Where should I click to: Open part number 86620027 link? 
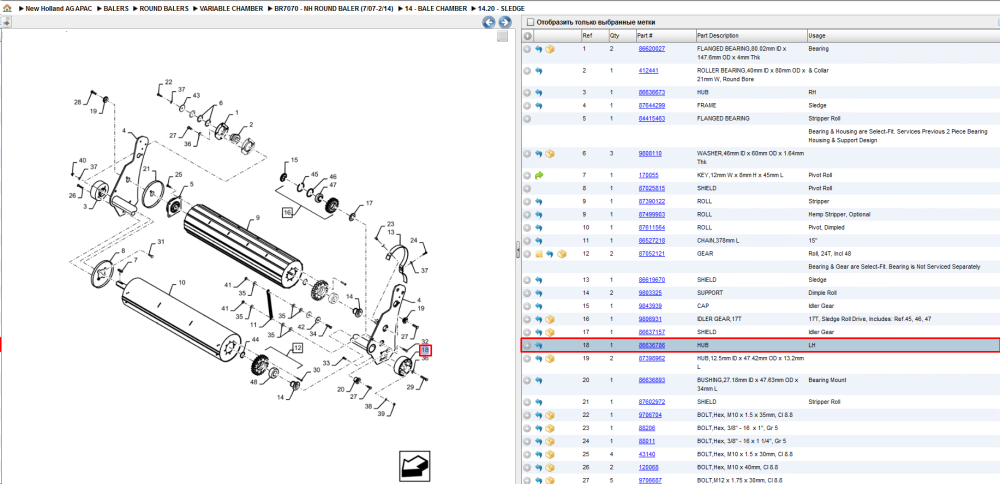click(x=652, y=49)
